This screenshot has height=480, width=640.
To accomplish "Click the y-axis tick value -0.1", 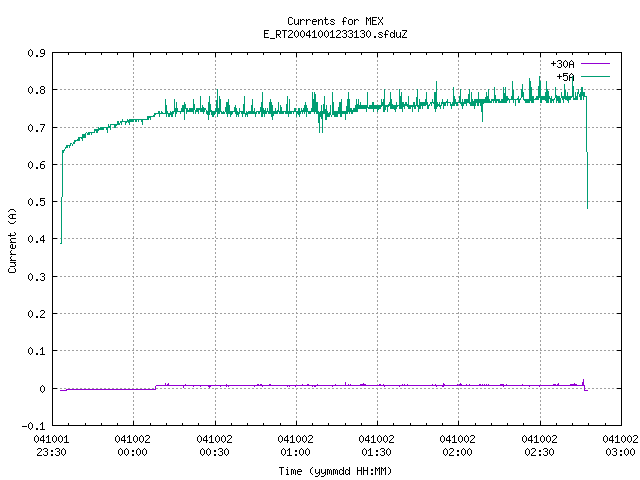I will click(33, 426).
